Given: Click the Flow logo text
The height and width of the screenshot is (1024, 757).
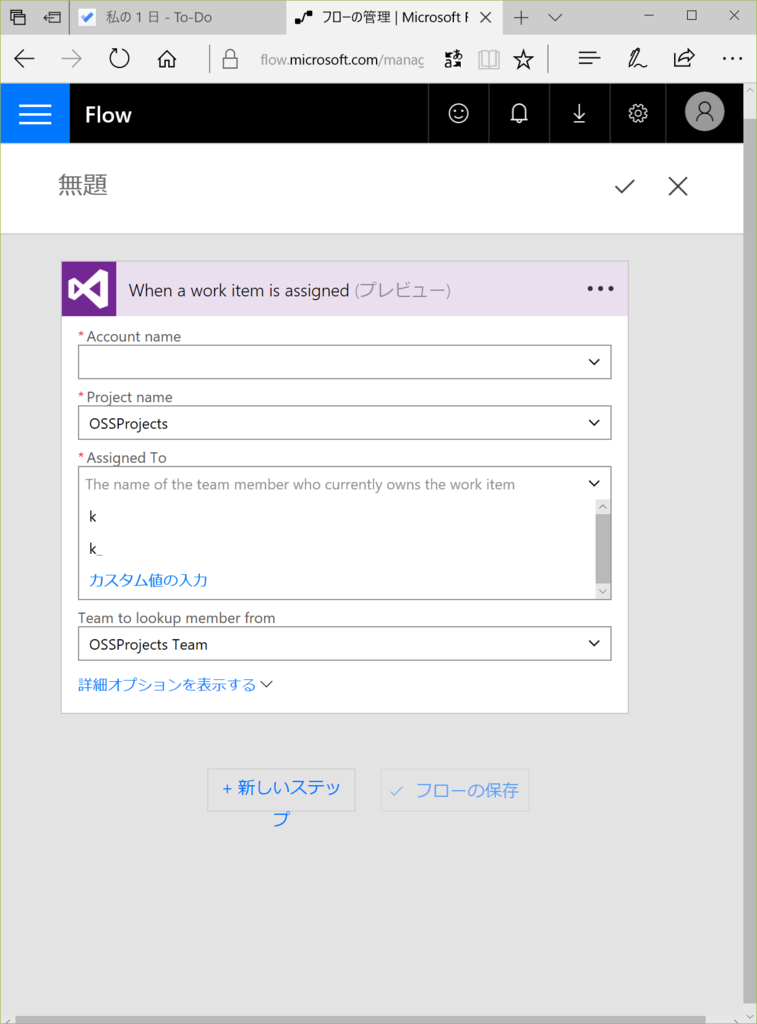Looking at the screenshot, I should coord(108,115).
